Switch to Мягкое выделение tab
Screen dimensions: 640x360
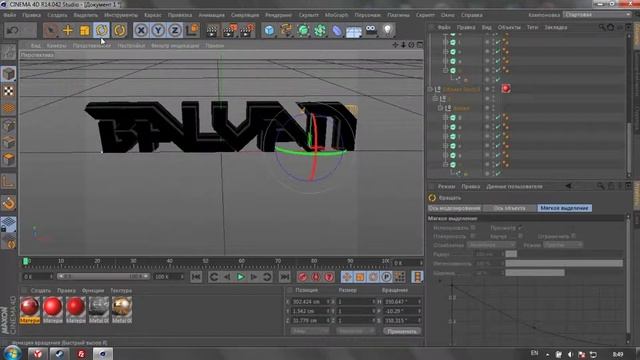click(564, 208)
